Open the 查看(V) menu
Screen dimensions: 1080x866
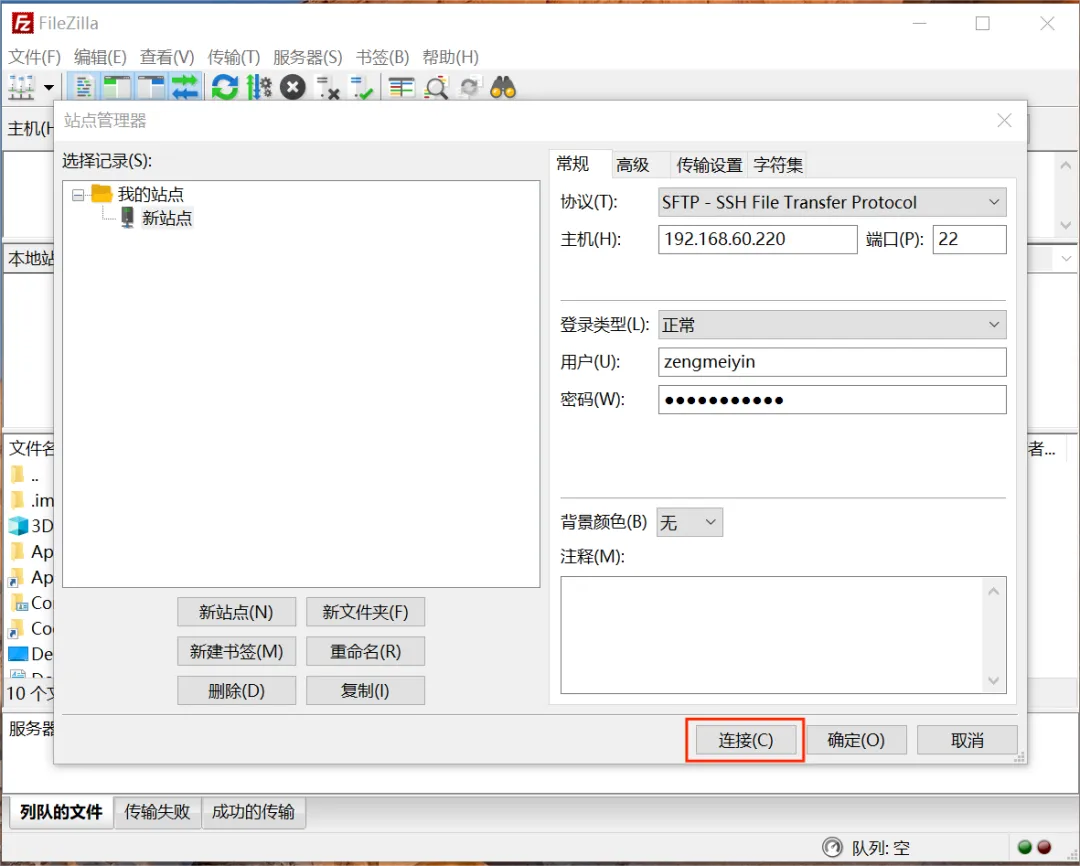point(167,57)
